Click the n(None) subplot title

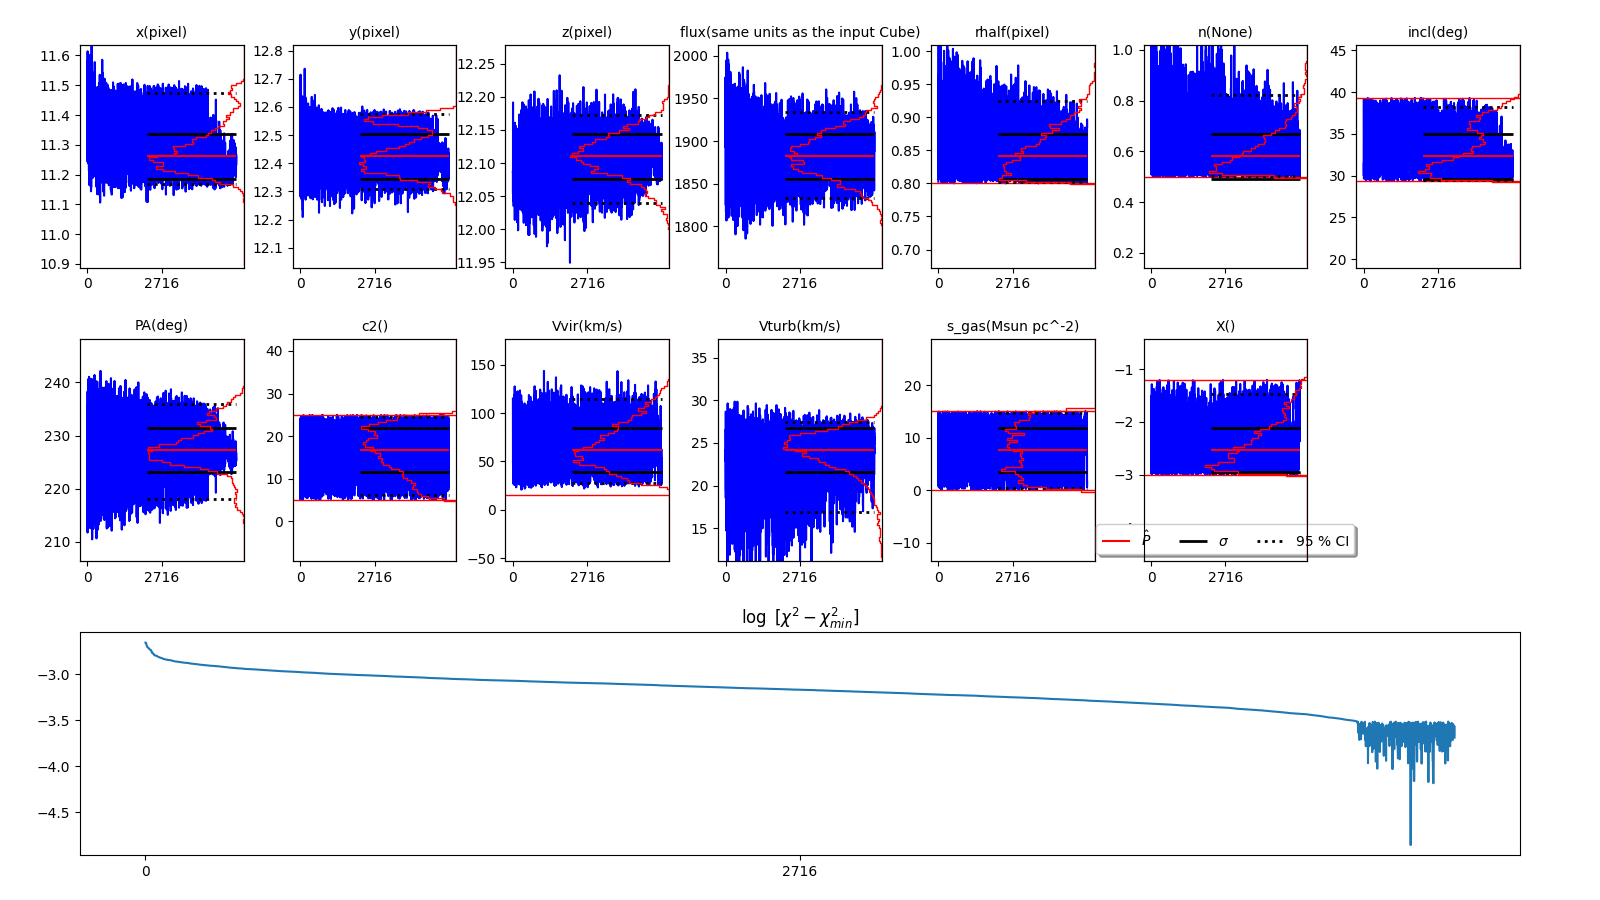coord(1225,32)
